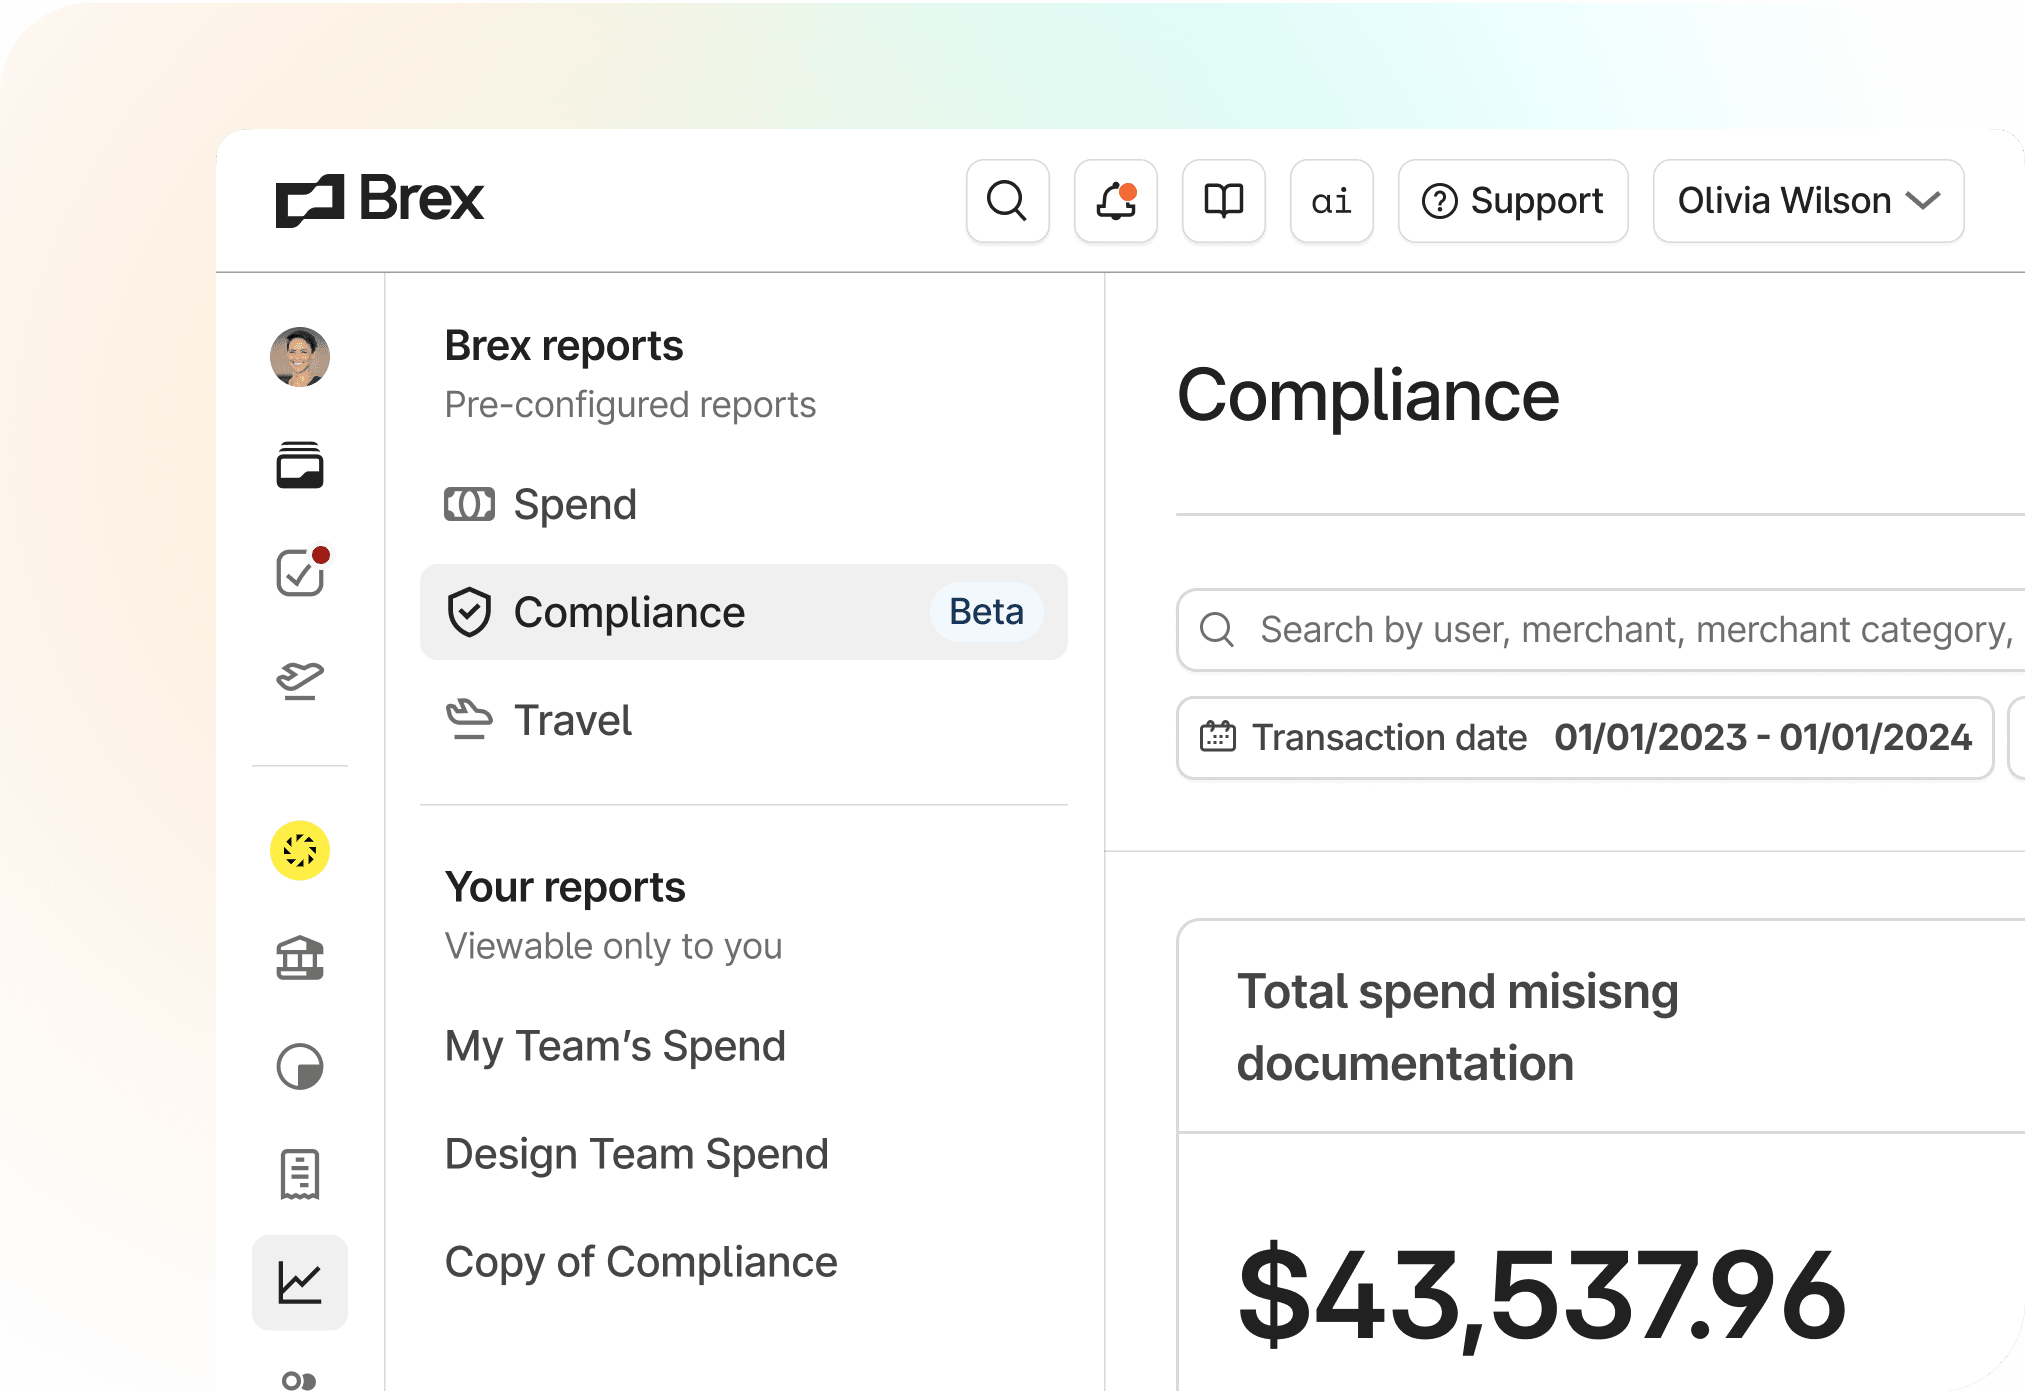2025x1391 pixels.
Task: Open the Brex logo homepage link
Action: [x=379, y=199]
